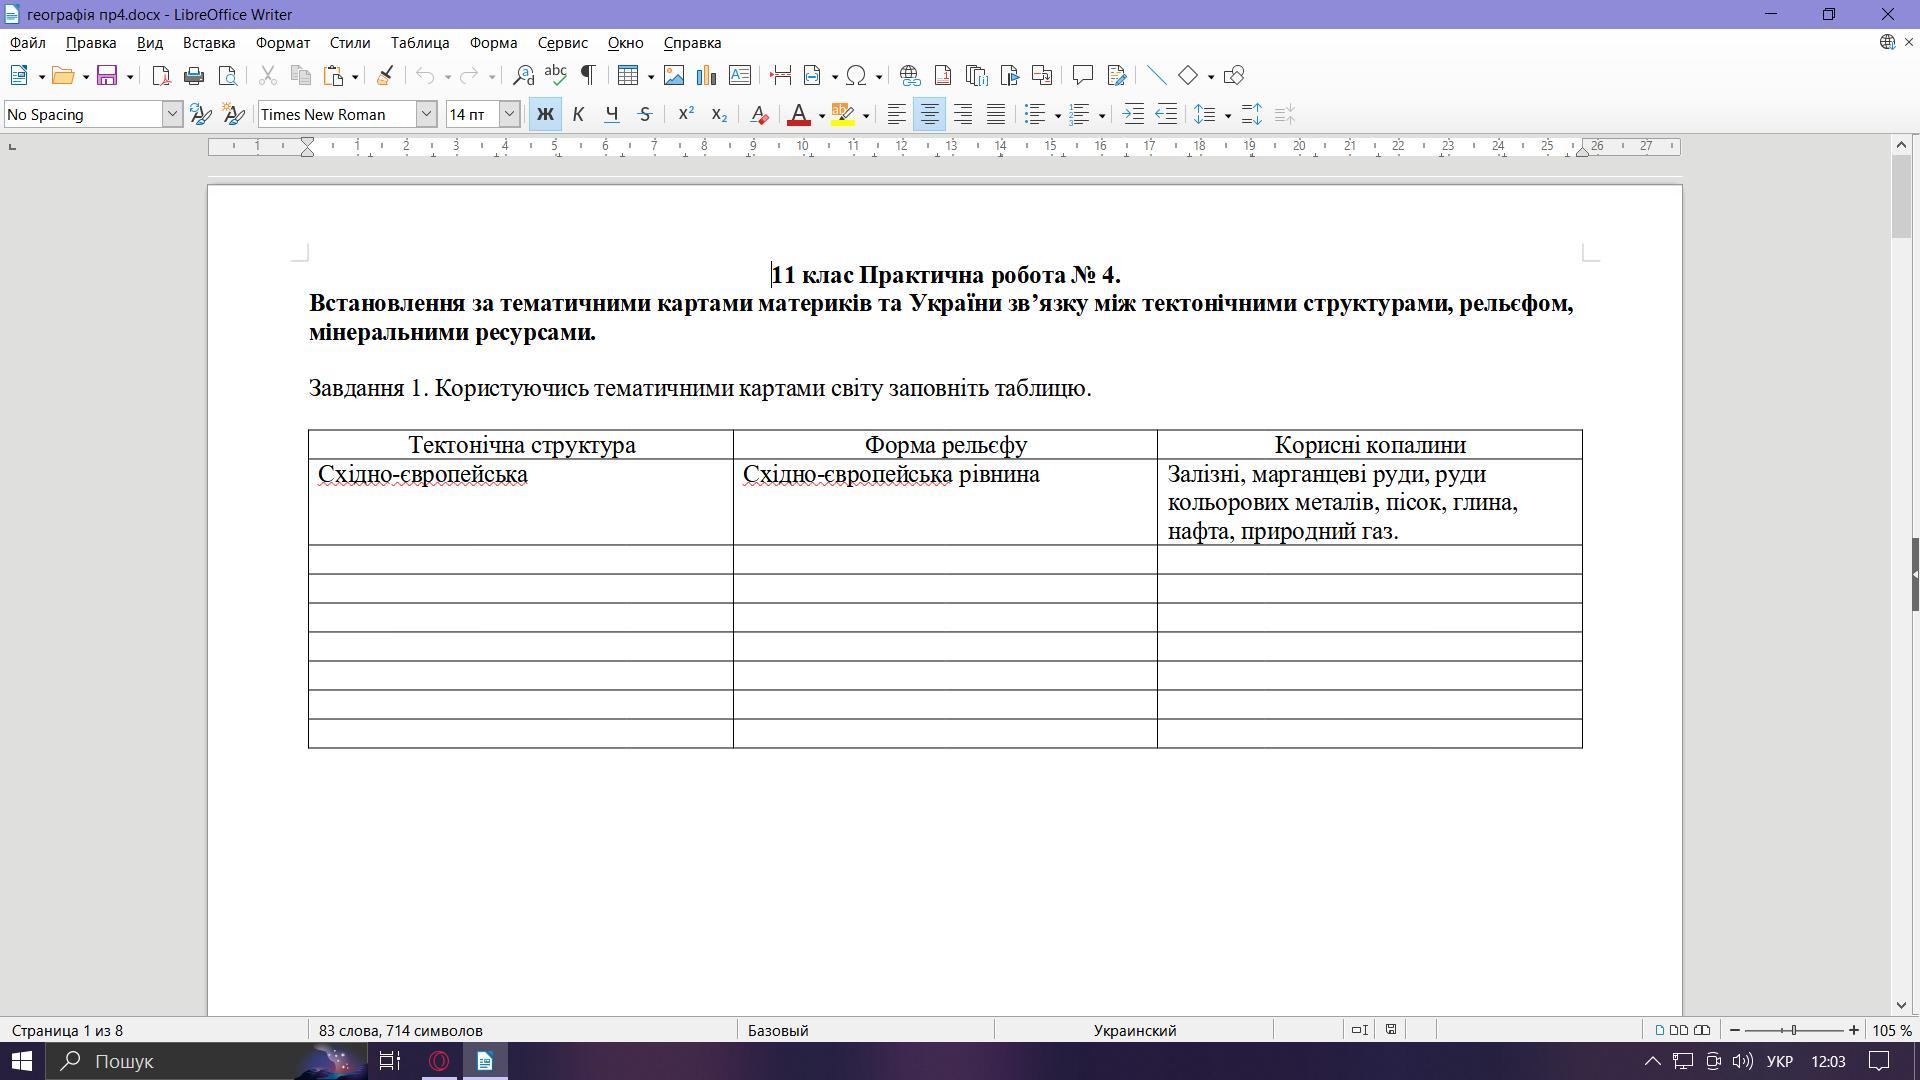The width and height of the screenshot is (1920, 1080).
Task: Insert a page break icon
Action: [781, 76]
